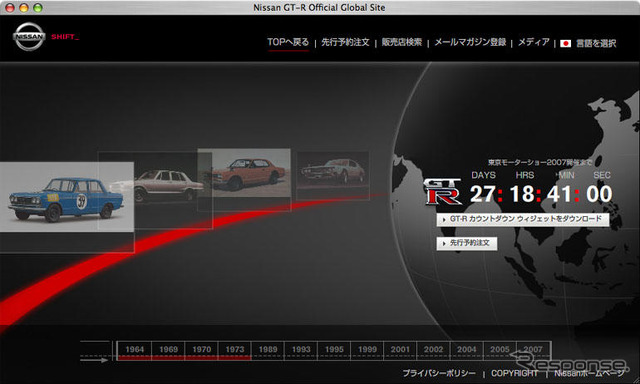The image size is (640, 384).
Task: Click the red SHIFT_ tagline
Action: tap(65, 37)
